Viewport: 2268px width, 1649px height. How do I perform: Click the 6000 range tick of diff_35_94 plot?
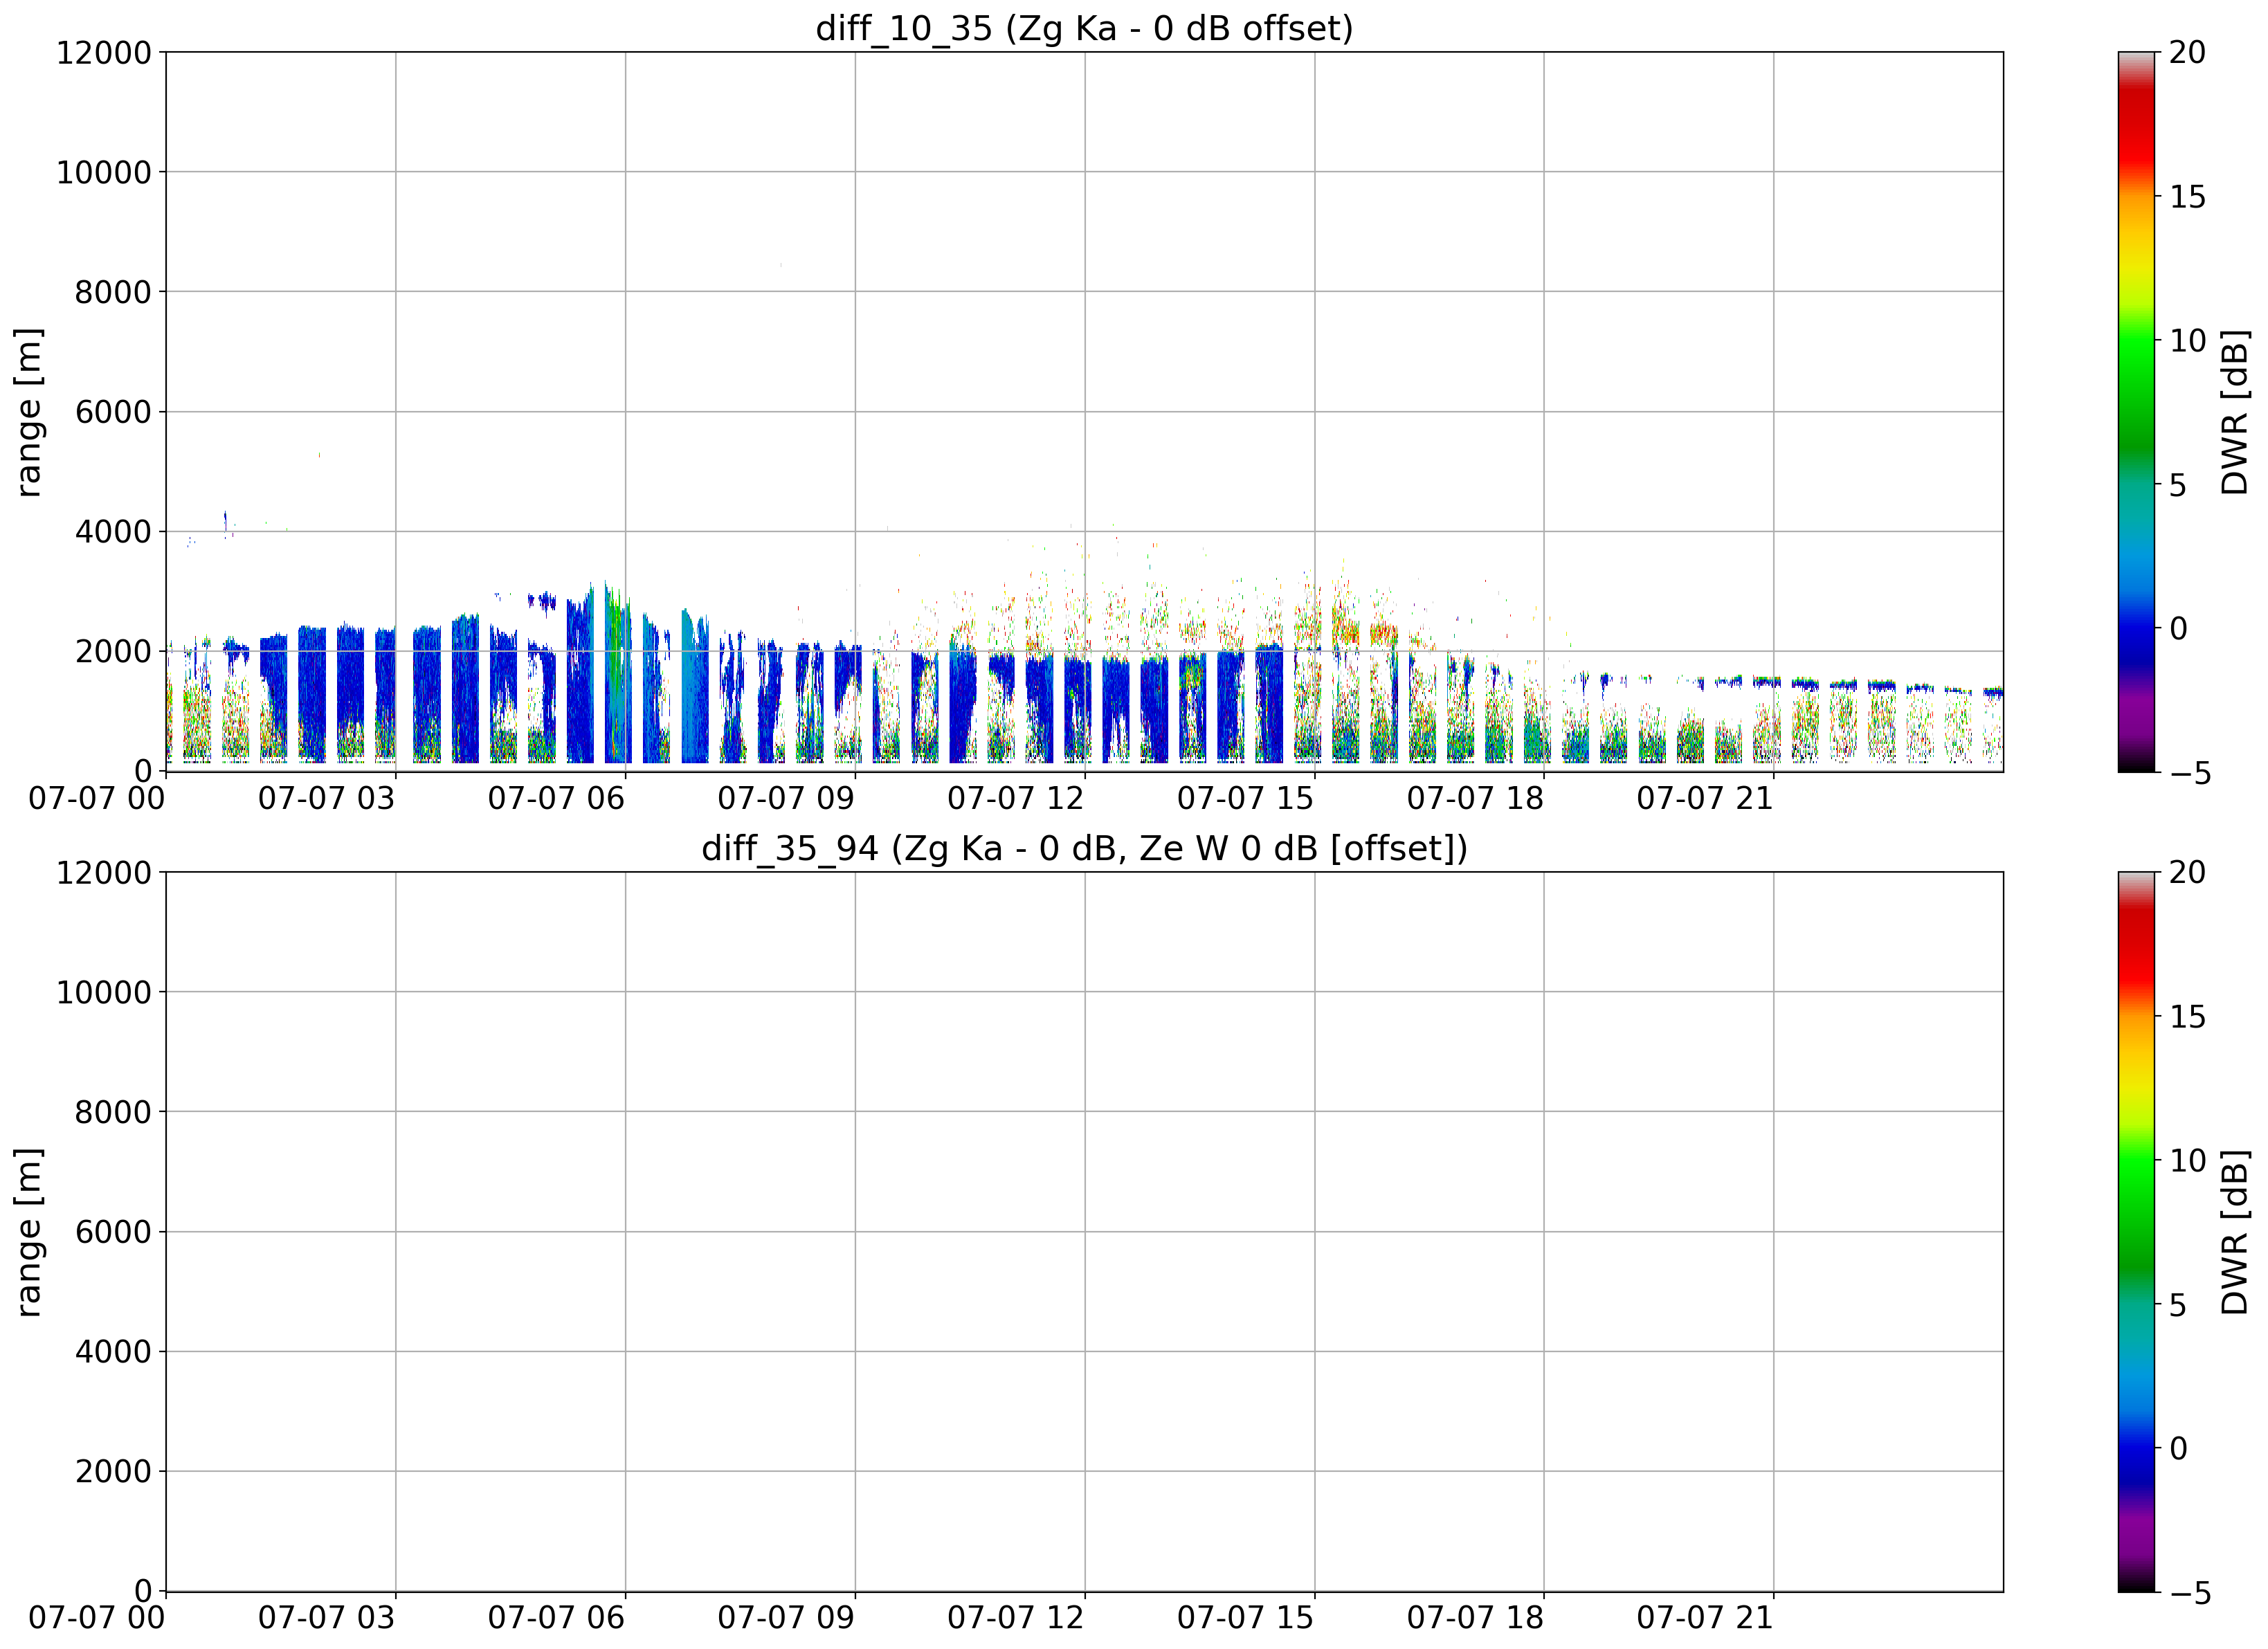pyautogui.click(x=113, y=1232)
